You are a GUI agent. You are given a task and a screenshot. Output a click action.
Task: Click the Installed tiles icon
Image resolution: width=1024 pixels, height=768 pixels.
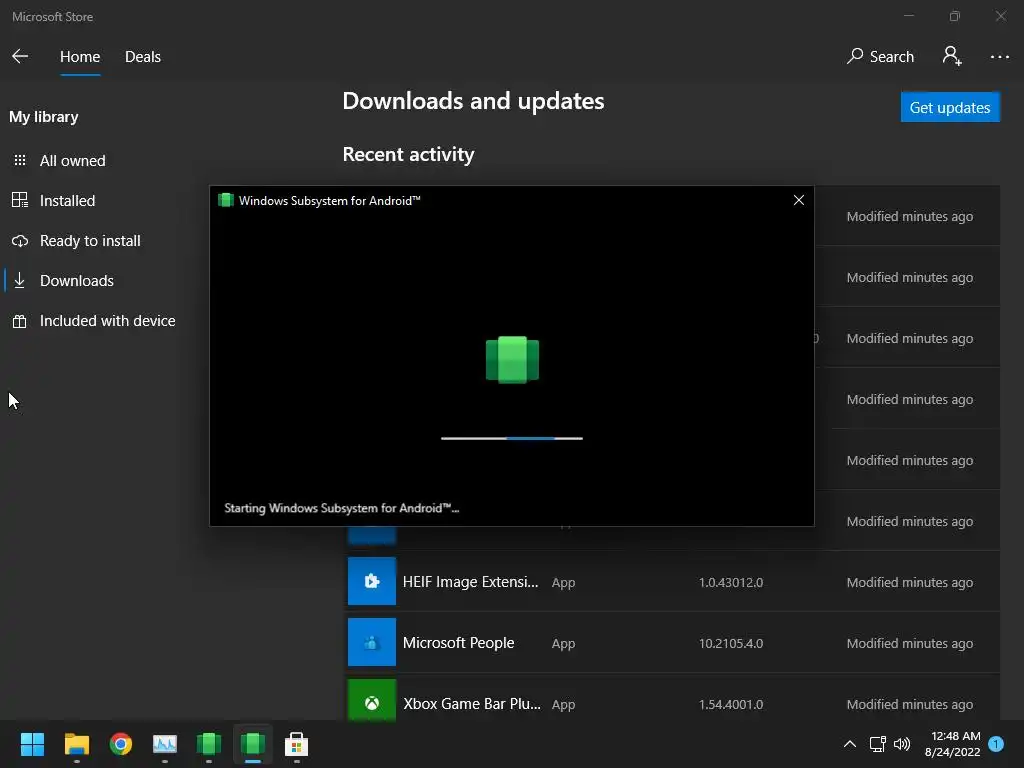point(20,200)
